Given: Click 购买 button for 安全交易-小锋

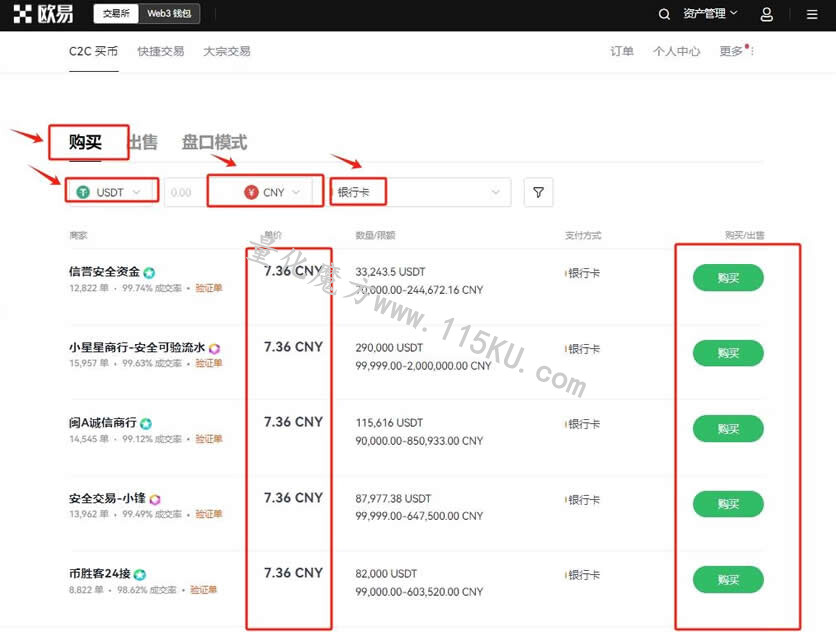Looking at the screenshot, I should click(x=728, y=504).
